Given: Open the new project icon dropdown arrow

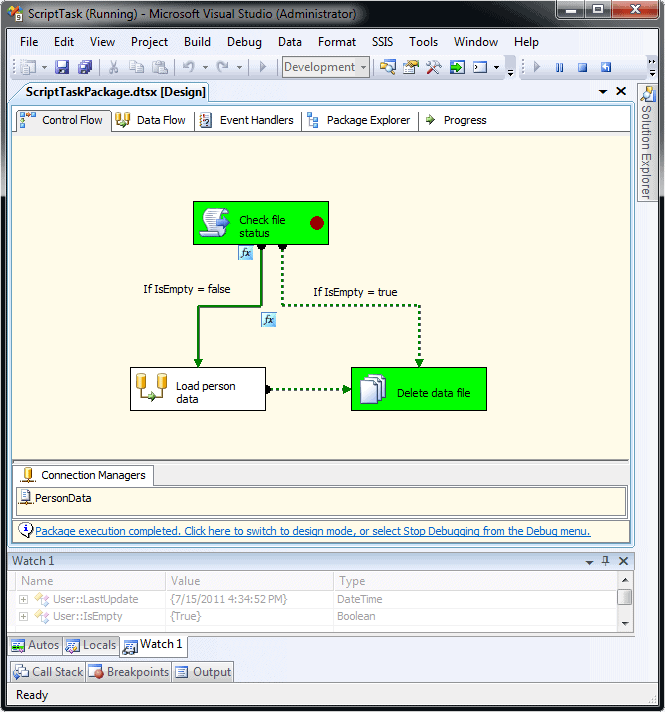Looking at the screenshot, I should point(44,68).
